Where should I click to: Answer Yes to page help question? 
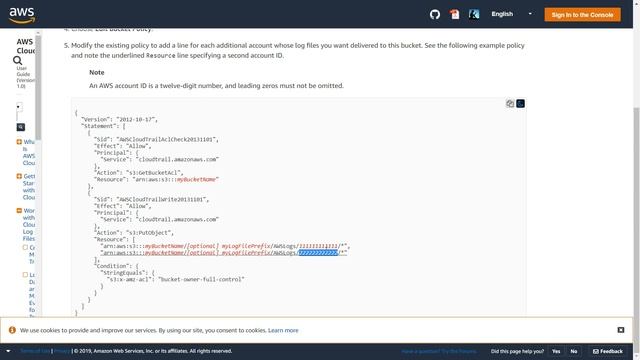point(556,351)
